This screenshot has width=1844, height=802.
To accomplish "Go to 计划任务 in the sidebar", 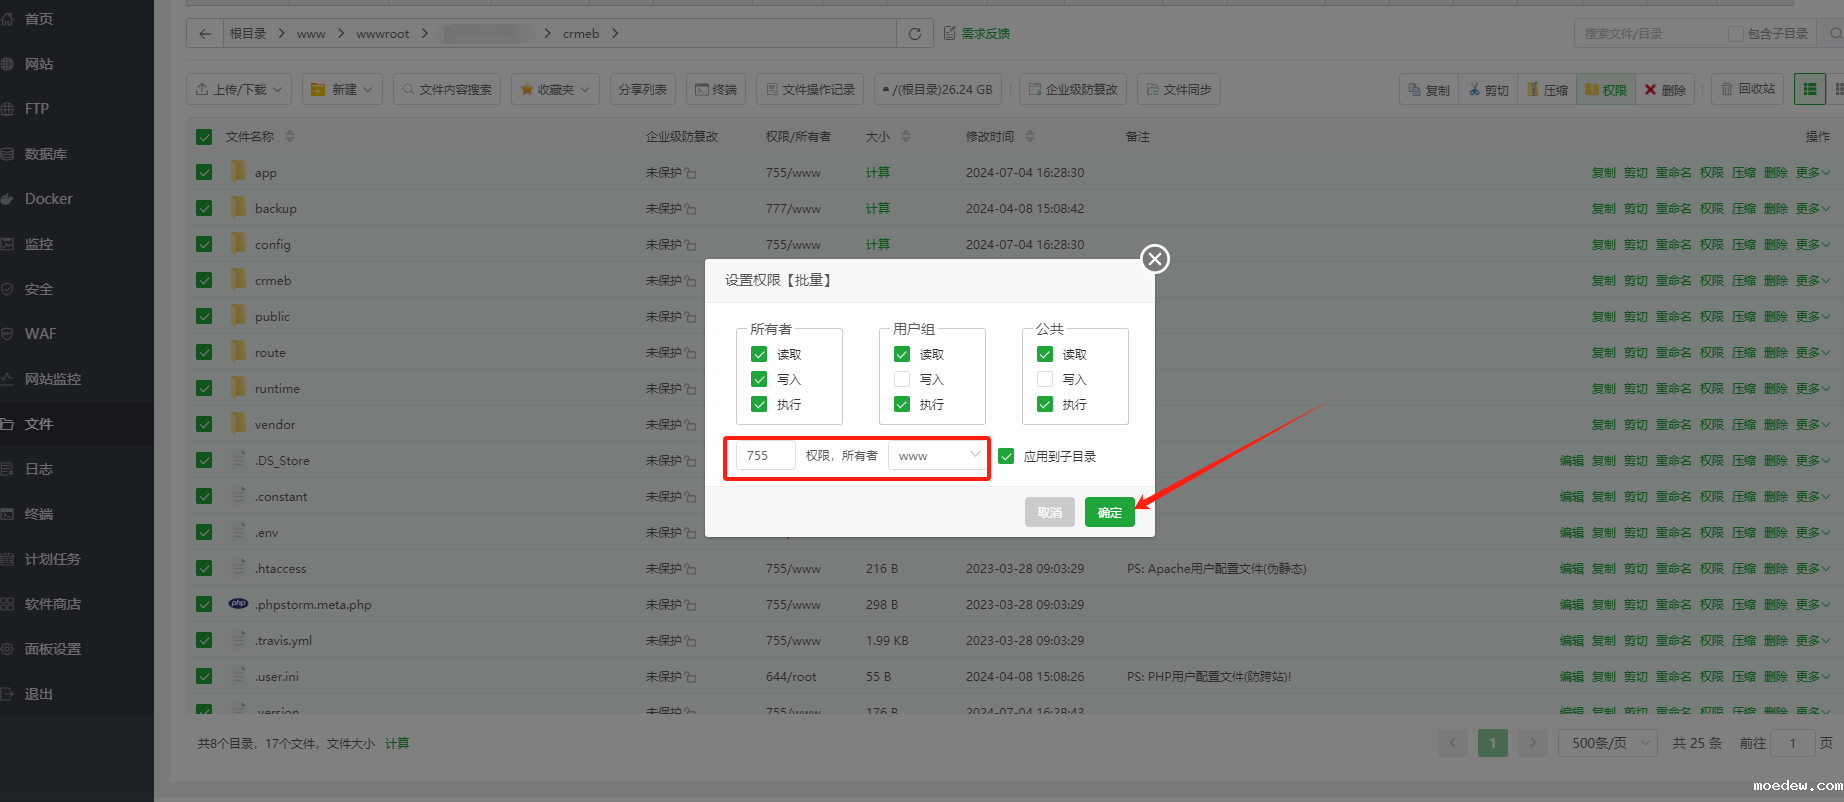I will click(x=52, y=559).
